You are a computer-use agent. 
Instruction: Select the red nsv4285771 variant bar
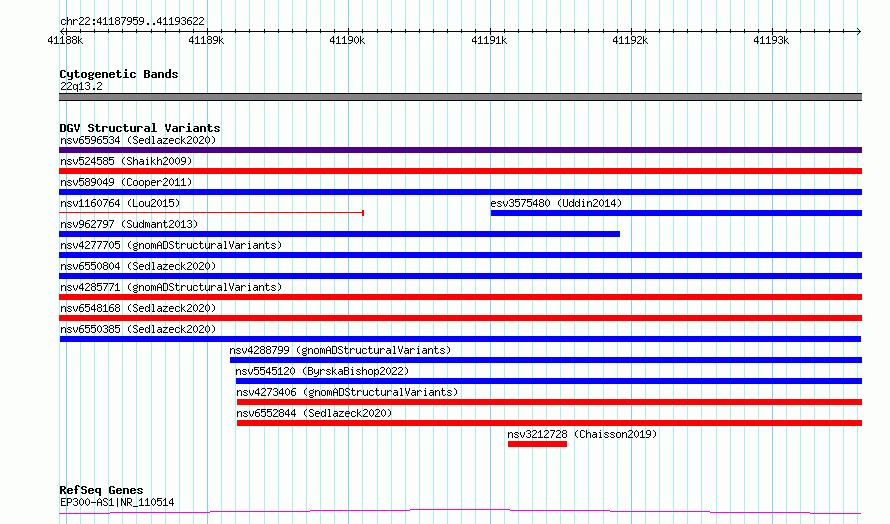pos(460,297)
